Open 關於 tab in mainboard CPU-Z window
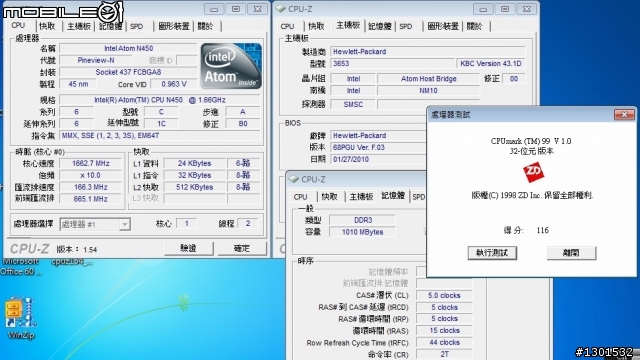The width and height of the screenshot is (640, 360). [x=474, y=26]
